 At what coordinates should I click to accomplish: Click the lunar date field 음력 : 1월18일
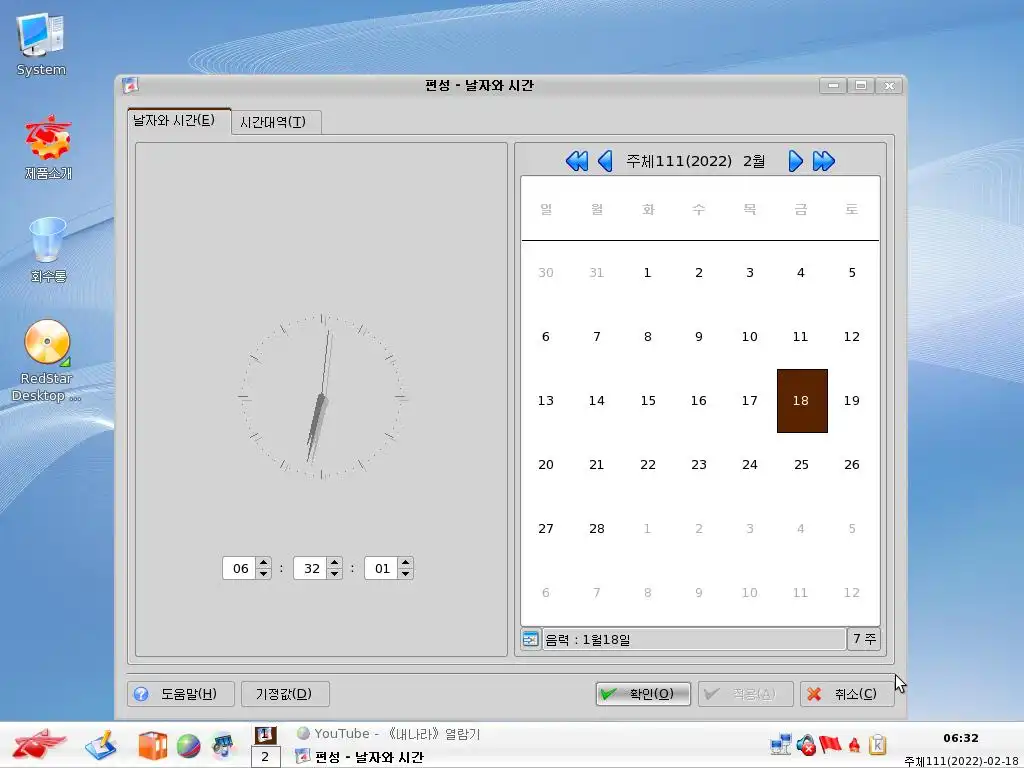pos(694,639)
